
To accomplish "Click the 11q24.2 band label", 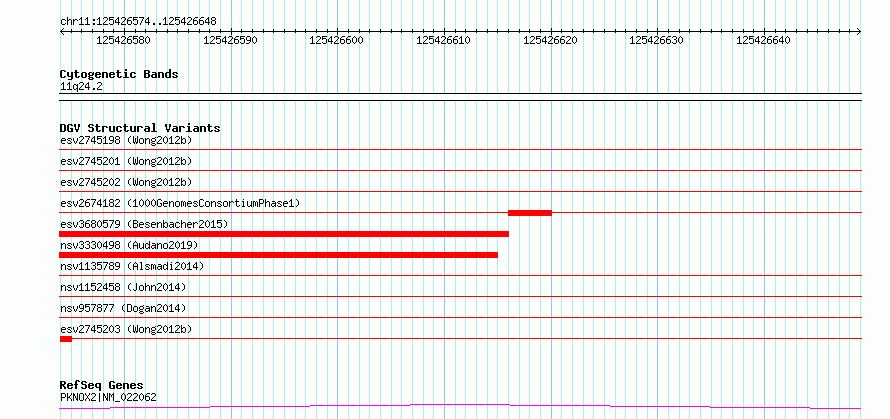I will click(x=82, y=87).
